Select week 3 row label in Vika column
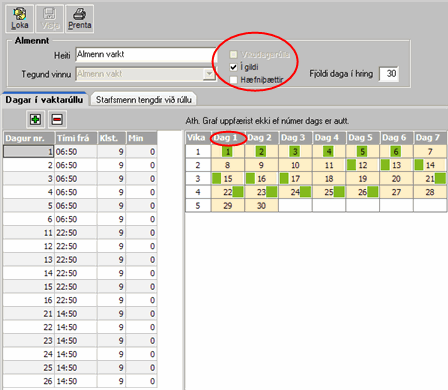448x390 pixels. pos(198,179)
